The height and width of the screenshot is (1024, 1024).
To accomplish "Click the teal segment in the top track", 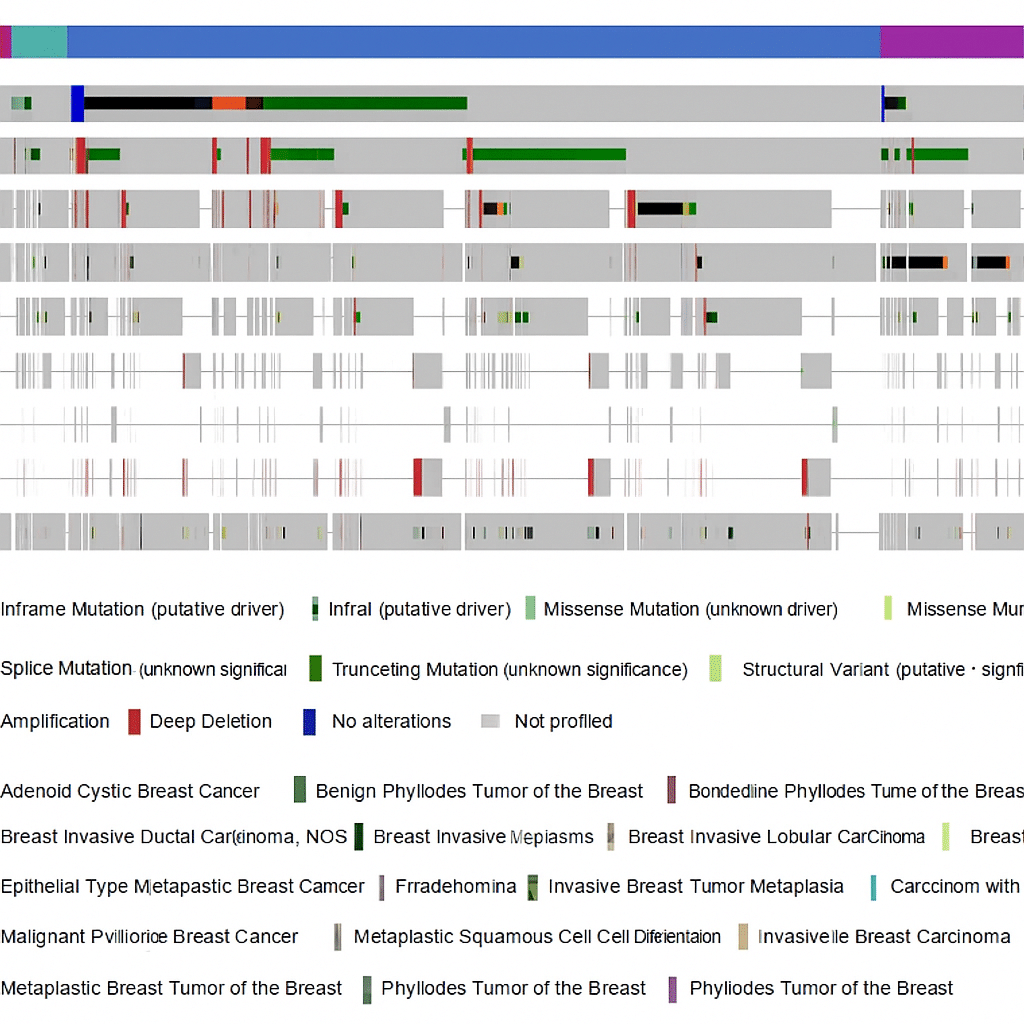I will click(39, 42).
